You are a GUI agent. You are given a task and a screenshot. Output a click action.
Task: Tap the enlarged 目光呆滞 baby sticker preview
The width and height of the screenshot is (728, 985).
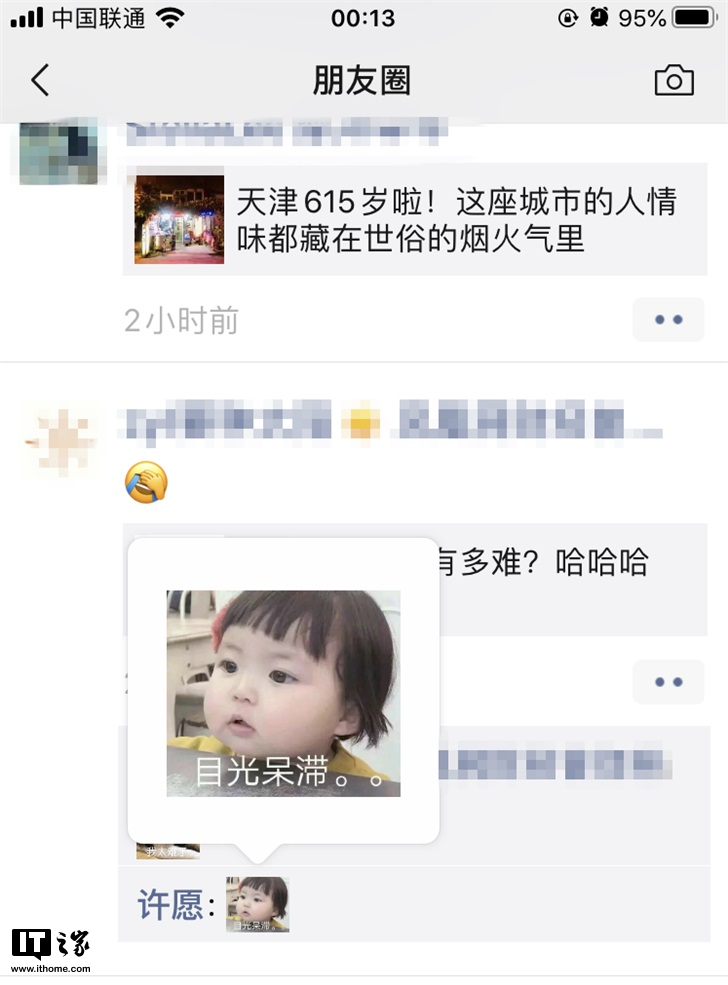[283, 694]
